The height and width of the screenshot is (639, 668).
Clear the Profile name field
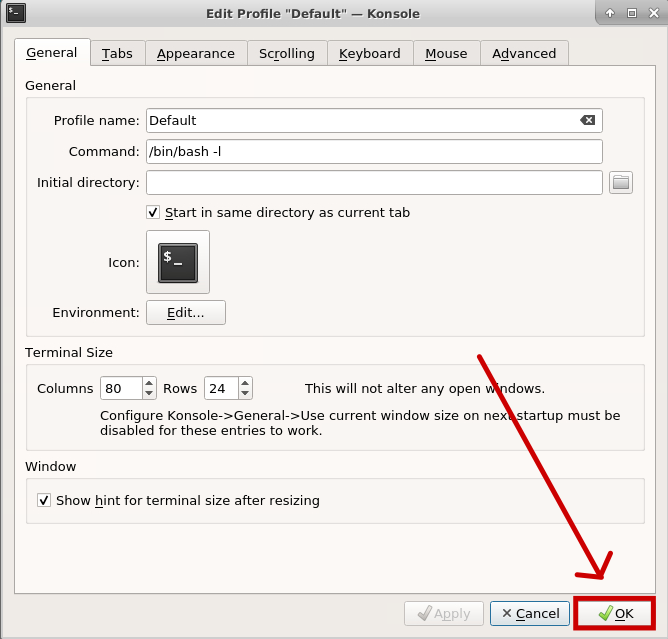(x=588, y=120)
